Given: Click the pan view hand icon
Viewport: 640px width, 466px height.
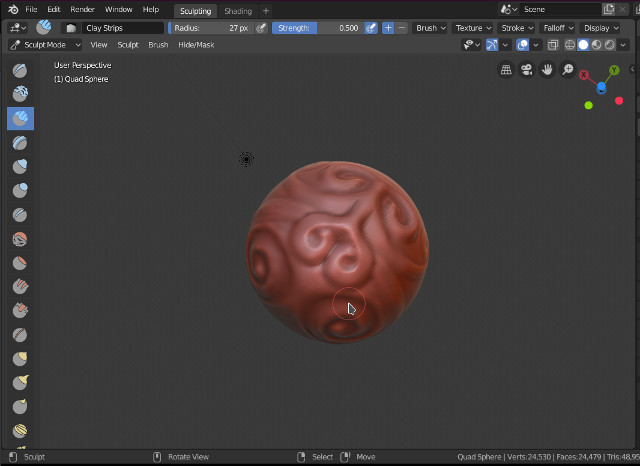Looking at the screenshot, I should (x=547, y=70).
